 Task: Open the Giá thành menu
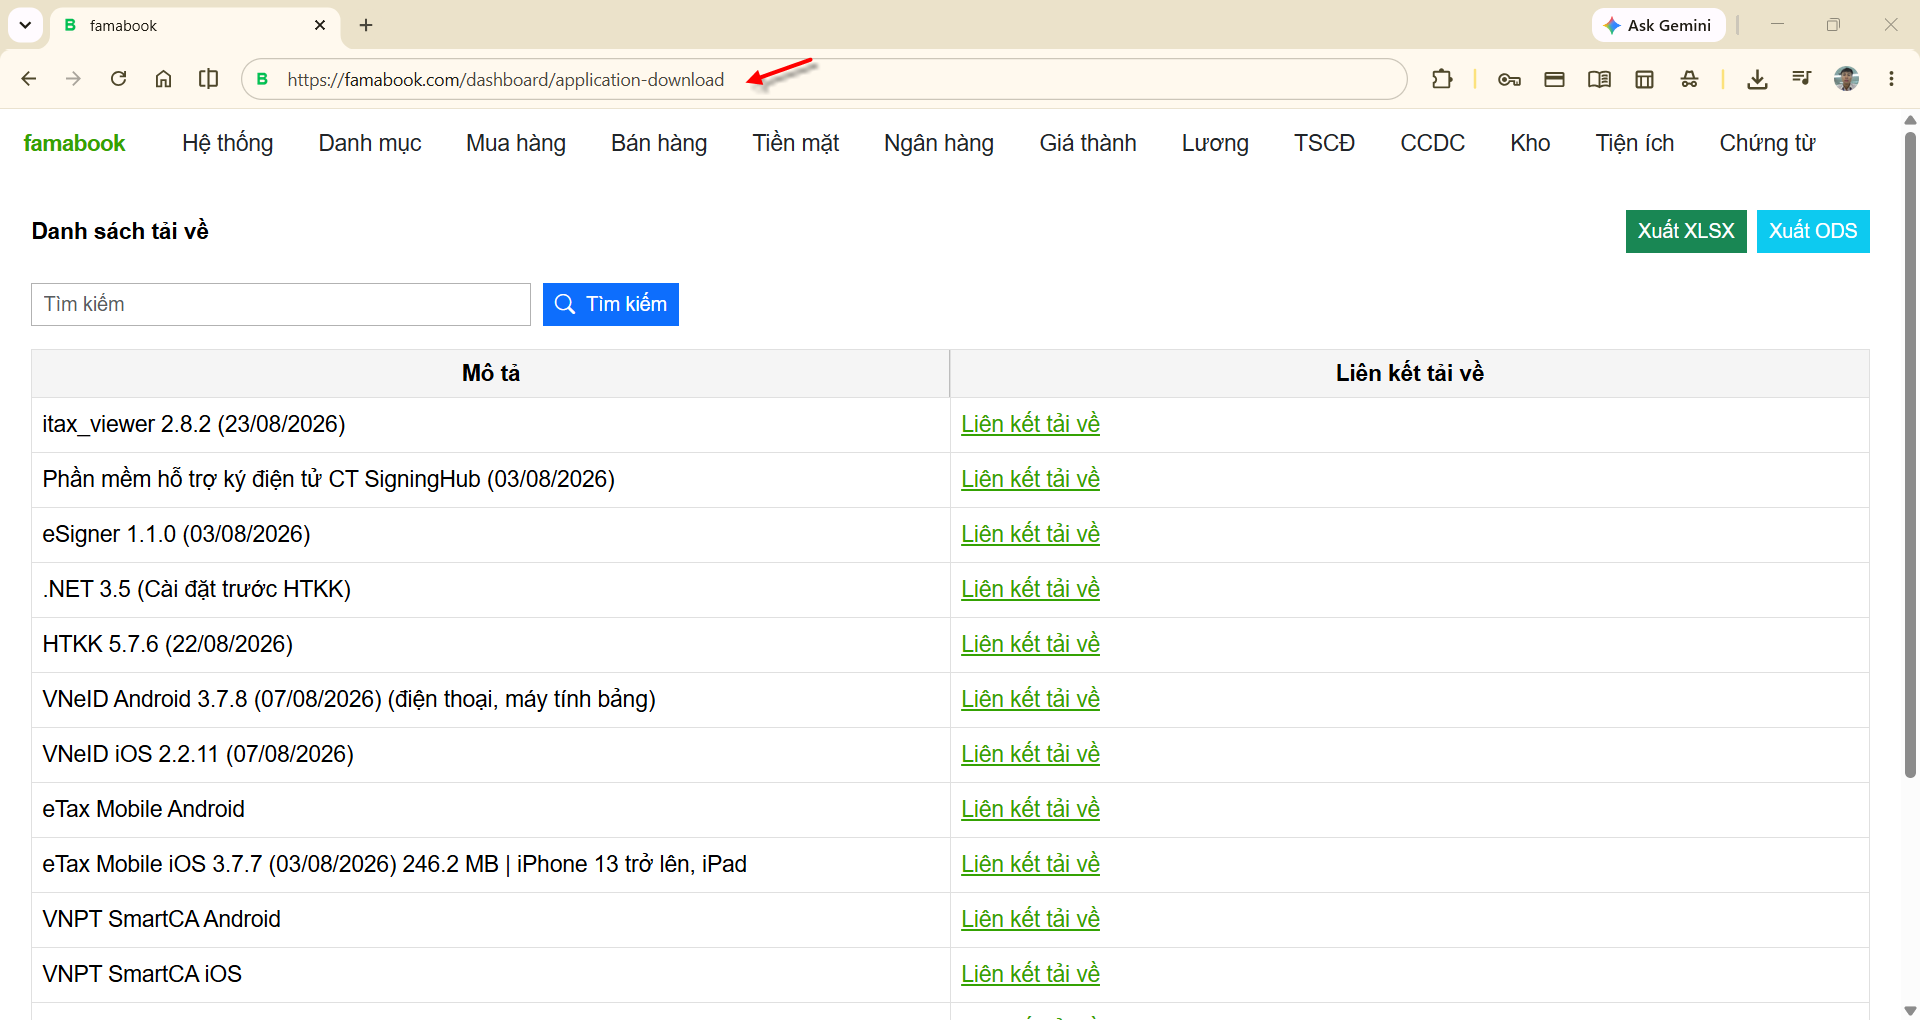click(x=1088, y=144)
